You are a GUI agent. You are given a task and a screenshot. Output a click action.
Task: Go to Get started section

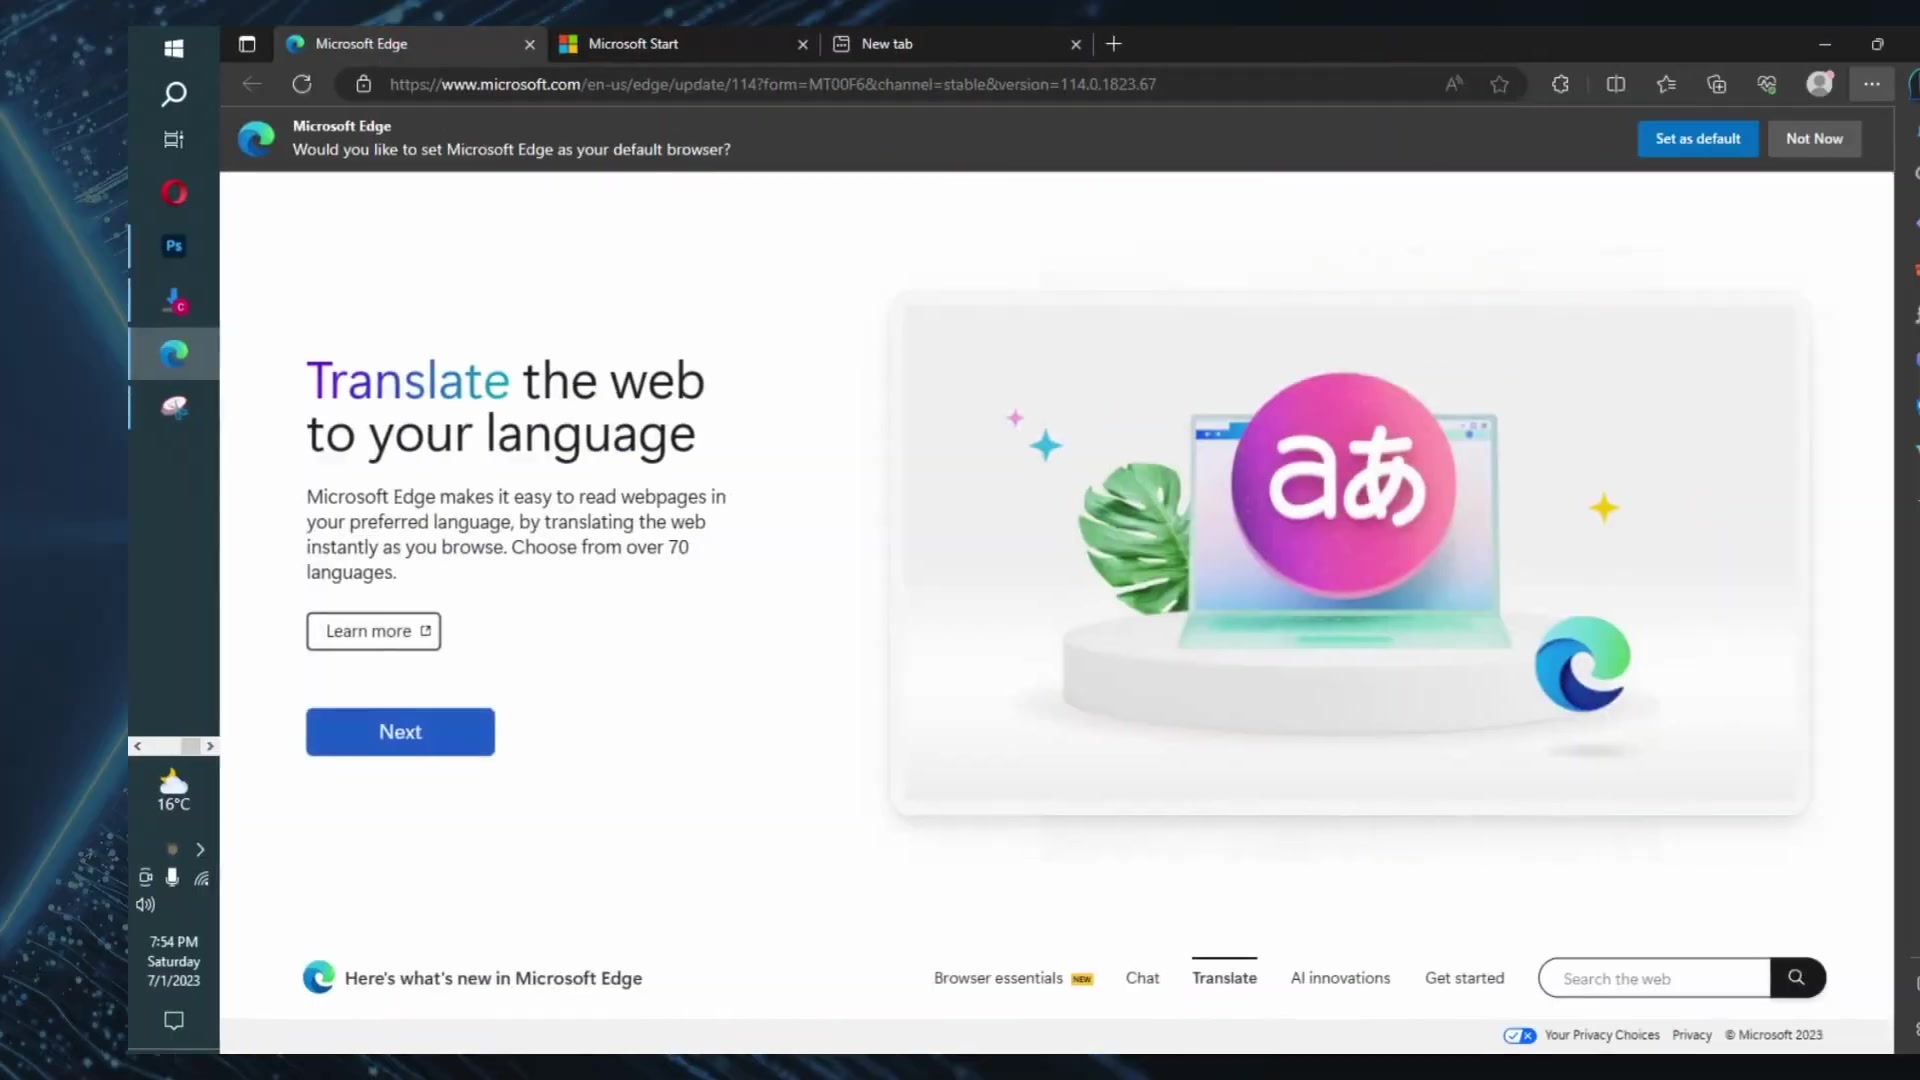pyautogui.click(x=1464, y=978)
